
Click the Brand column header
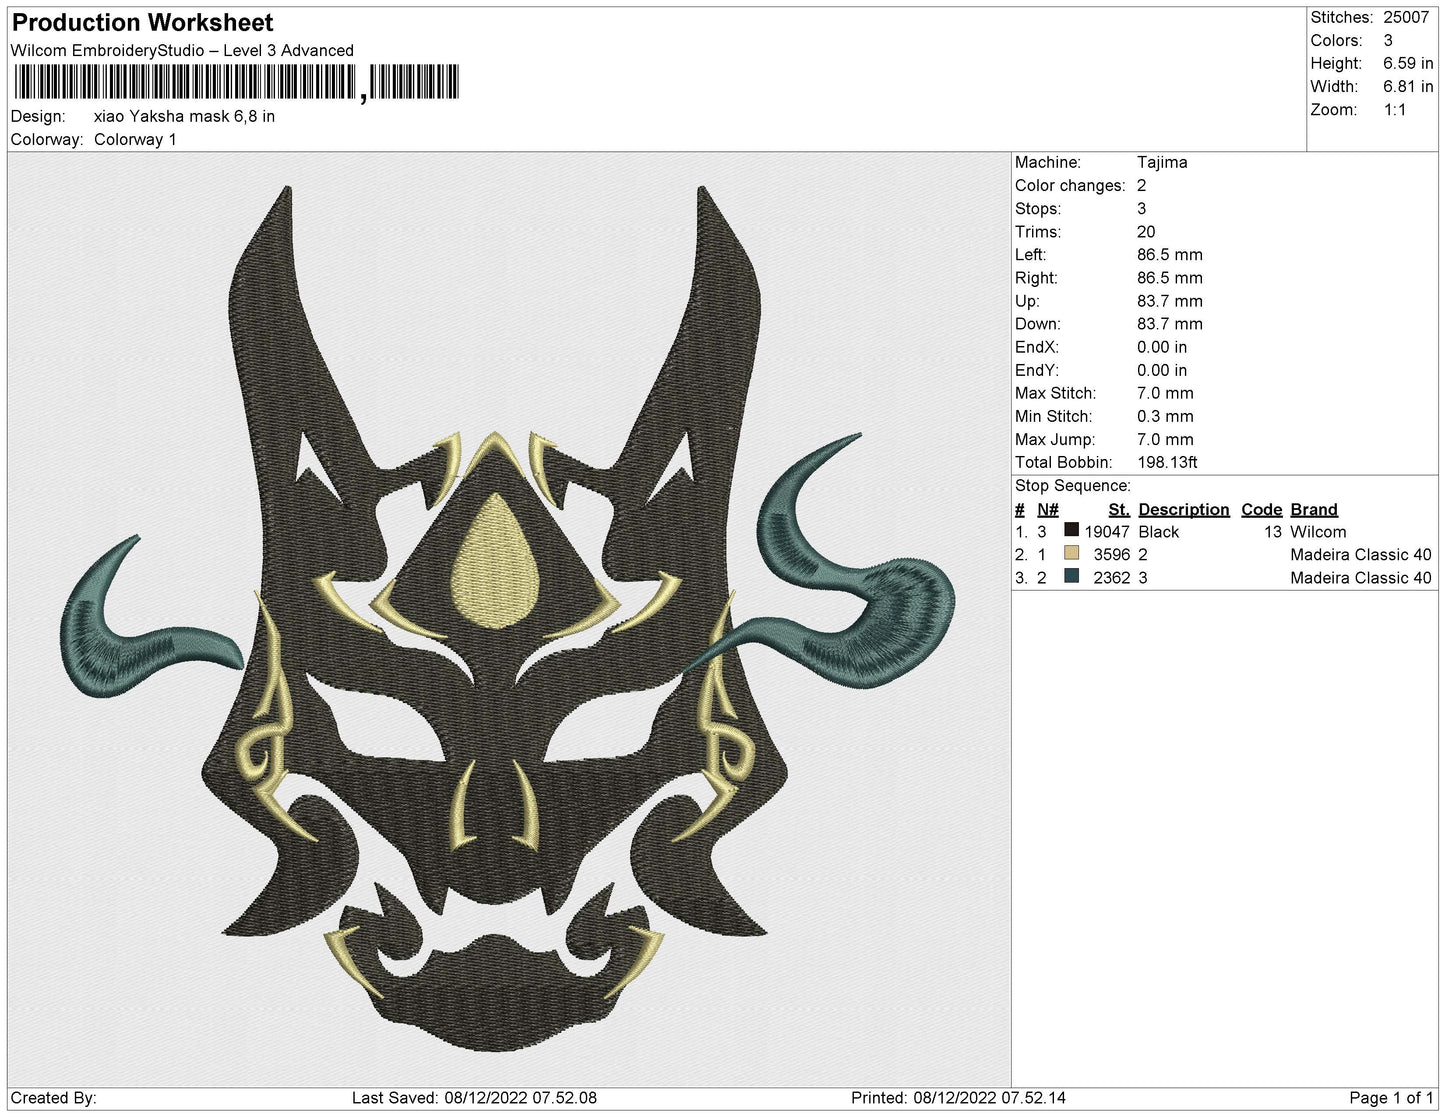tap(1313, 509)
